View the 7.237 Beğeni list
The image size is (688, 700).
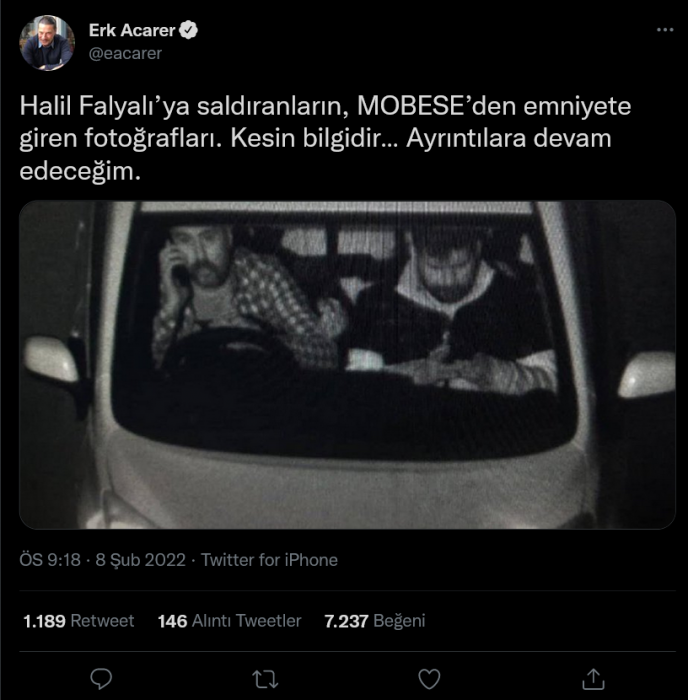[x=375, y=621]
